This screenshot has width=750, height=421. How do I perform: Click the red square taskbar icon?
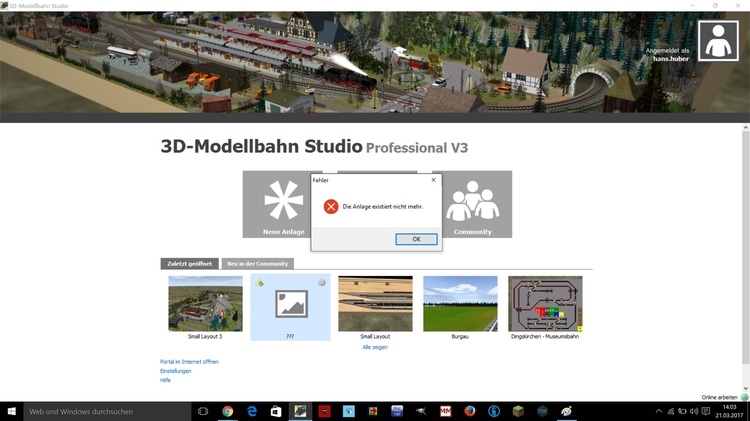coord(325,411)
